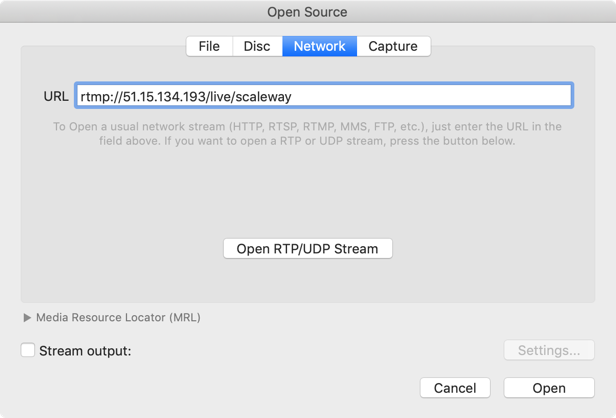The height and width of the screenshot is (418, 616).
Task: Click the 'Open Source' window title bar
Action: point(308,12)
